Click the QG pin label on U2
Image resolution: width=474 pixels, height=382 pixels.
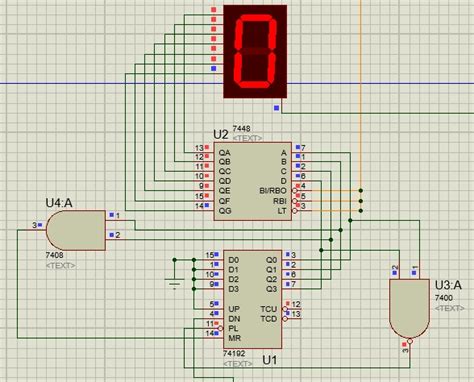[225, 211]
